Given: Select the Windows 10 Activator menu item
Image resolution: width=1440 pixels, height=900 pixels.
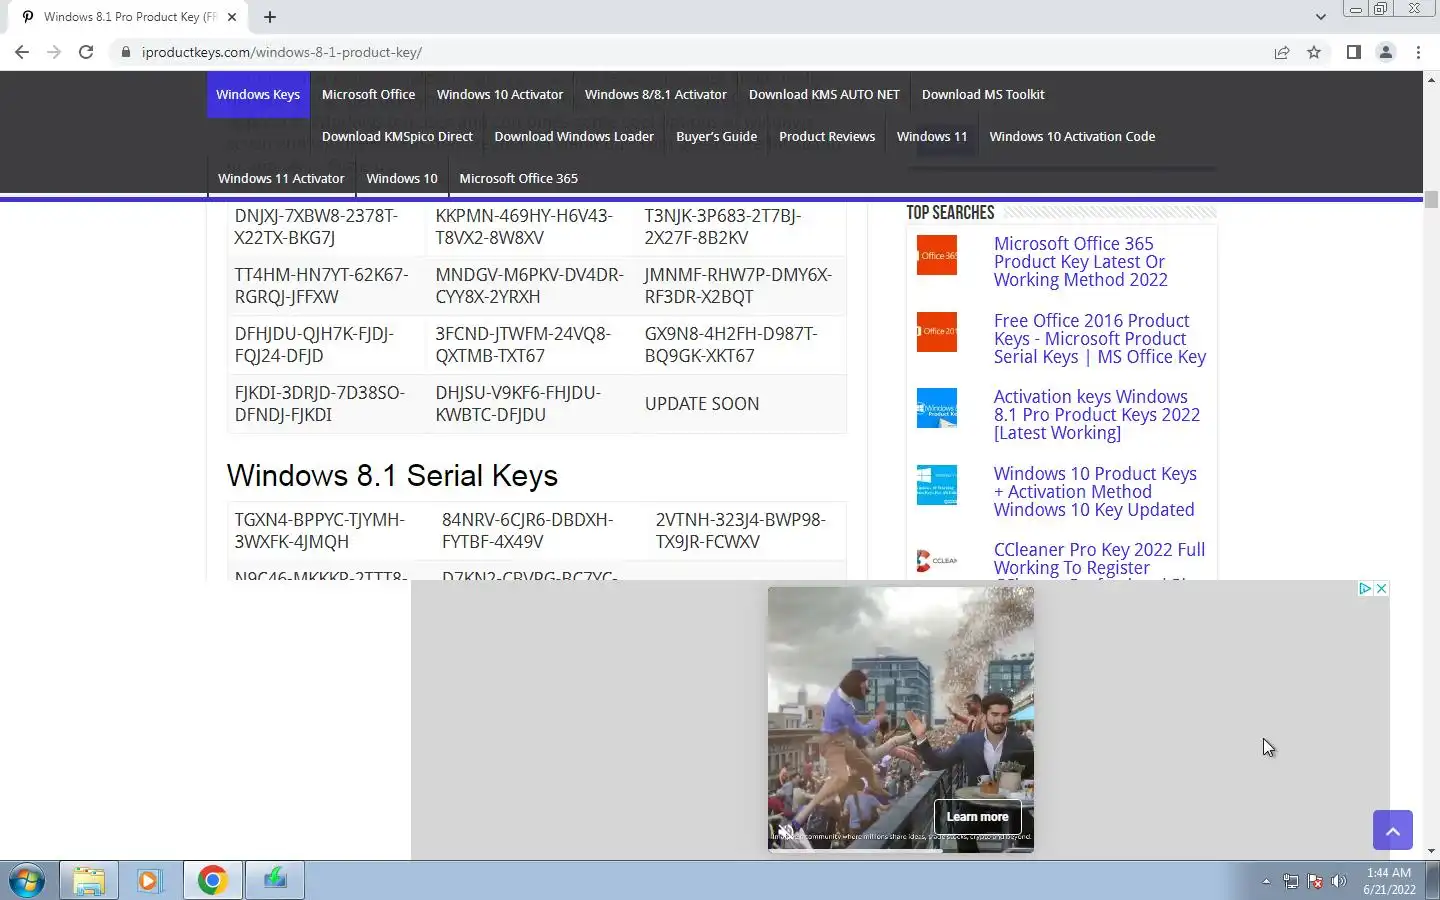Looking at the screenshot, I should pyautogui.click(x=500, y=94).
